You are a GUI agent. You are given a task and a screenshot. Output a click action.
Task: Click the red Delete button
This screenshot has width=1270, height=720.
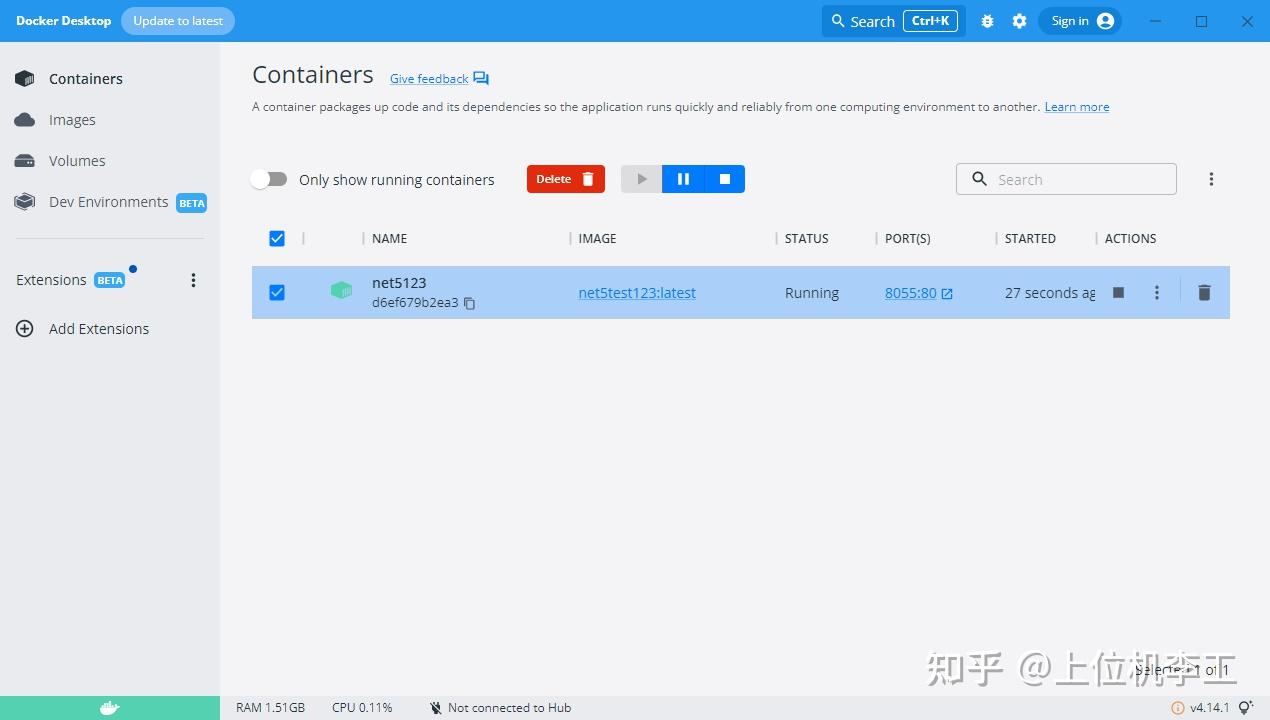pos(566,179)
